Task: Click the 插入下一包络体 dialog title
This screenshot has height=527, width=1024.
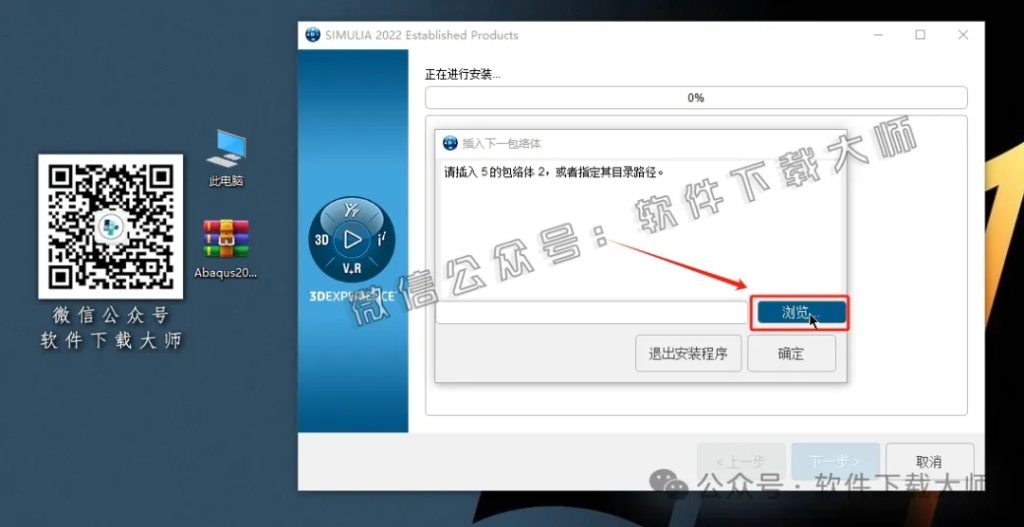Action: [502, 144]
